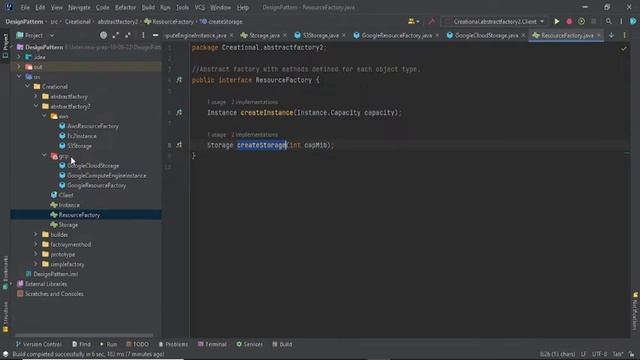The width and height of the screenshot is (640, 360).
Task: Open the Refactor menu
Action: coord(125,7)
